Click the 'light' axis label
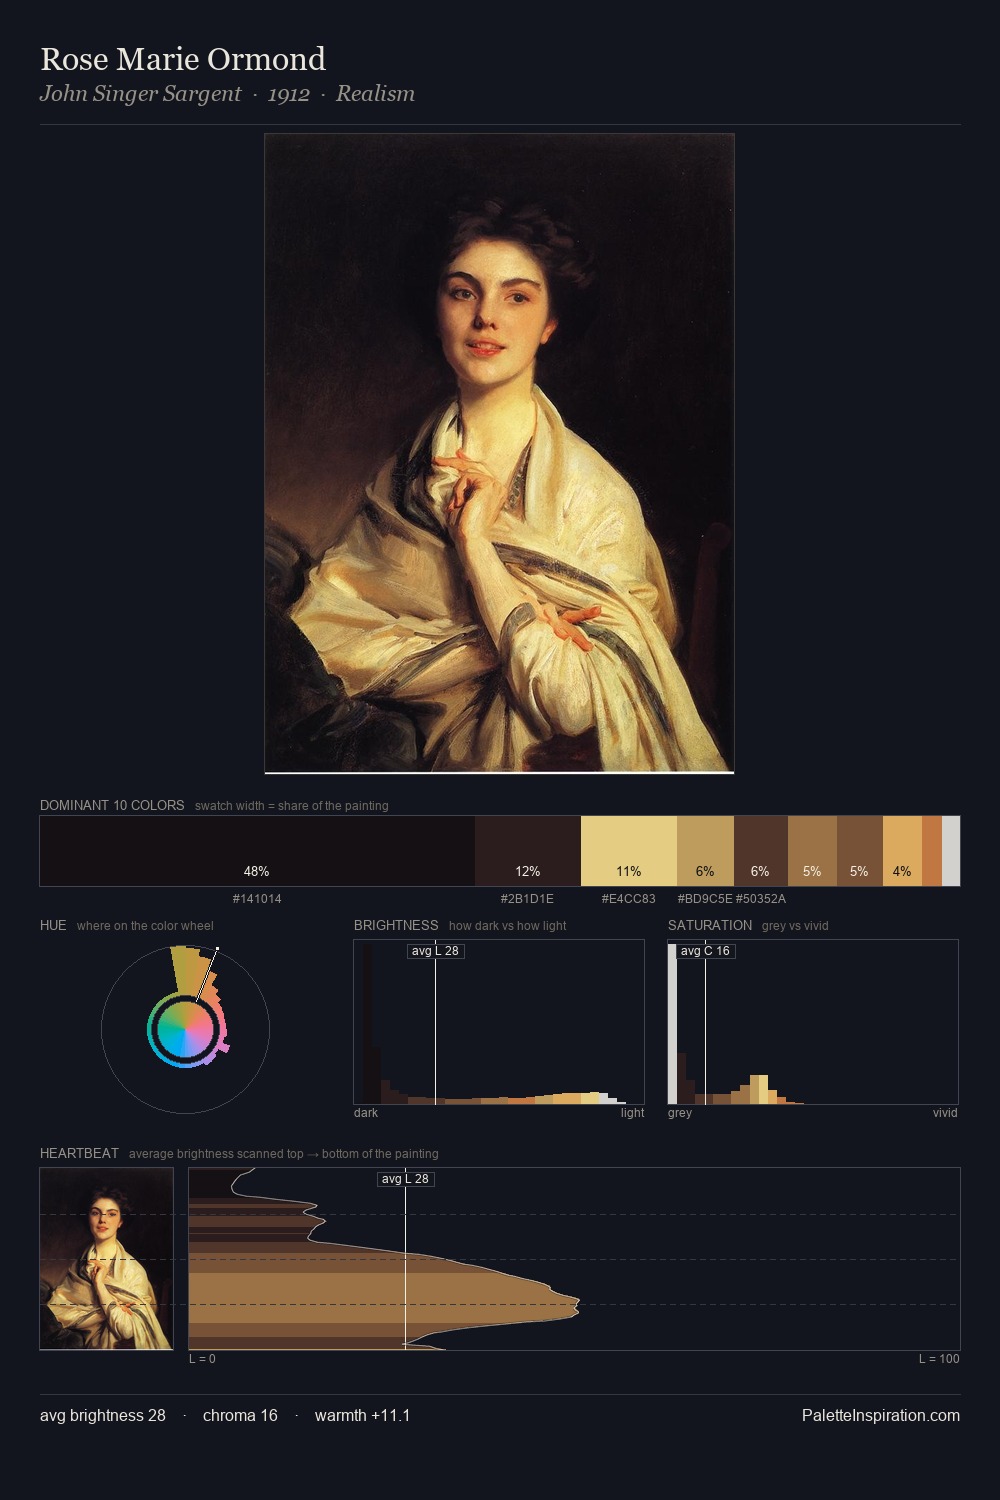 (632, 1113)
